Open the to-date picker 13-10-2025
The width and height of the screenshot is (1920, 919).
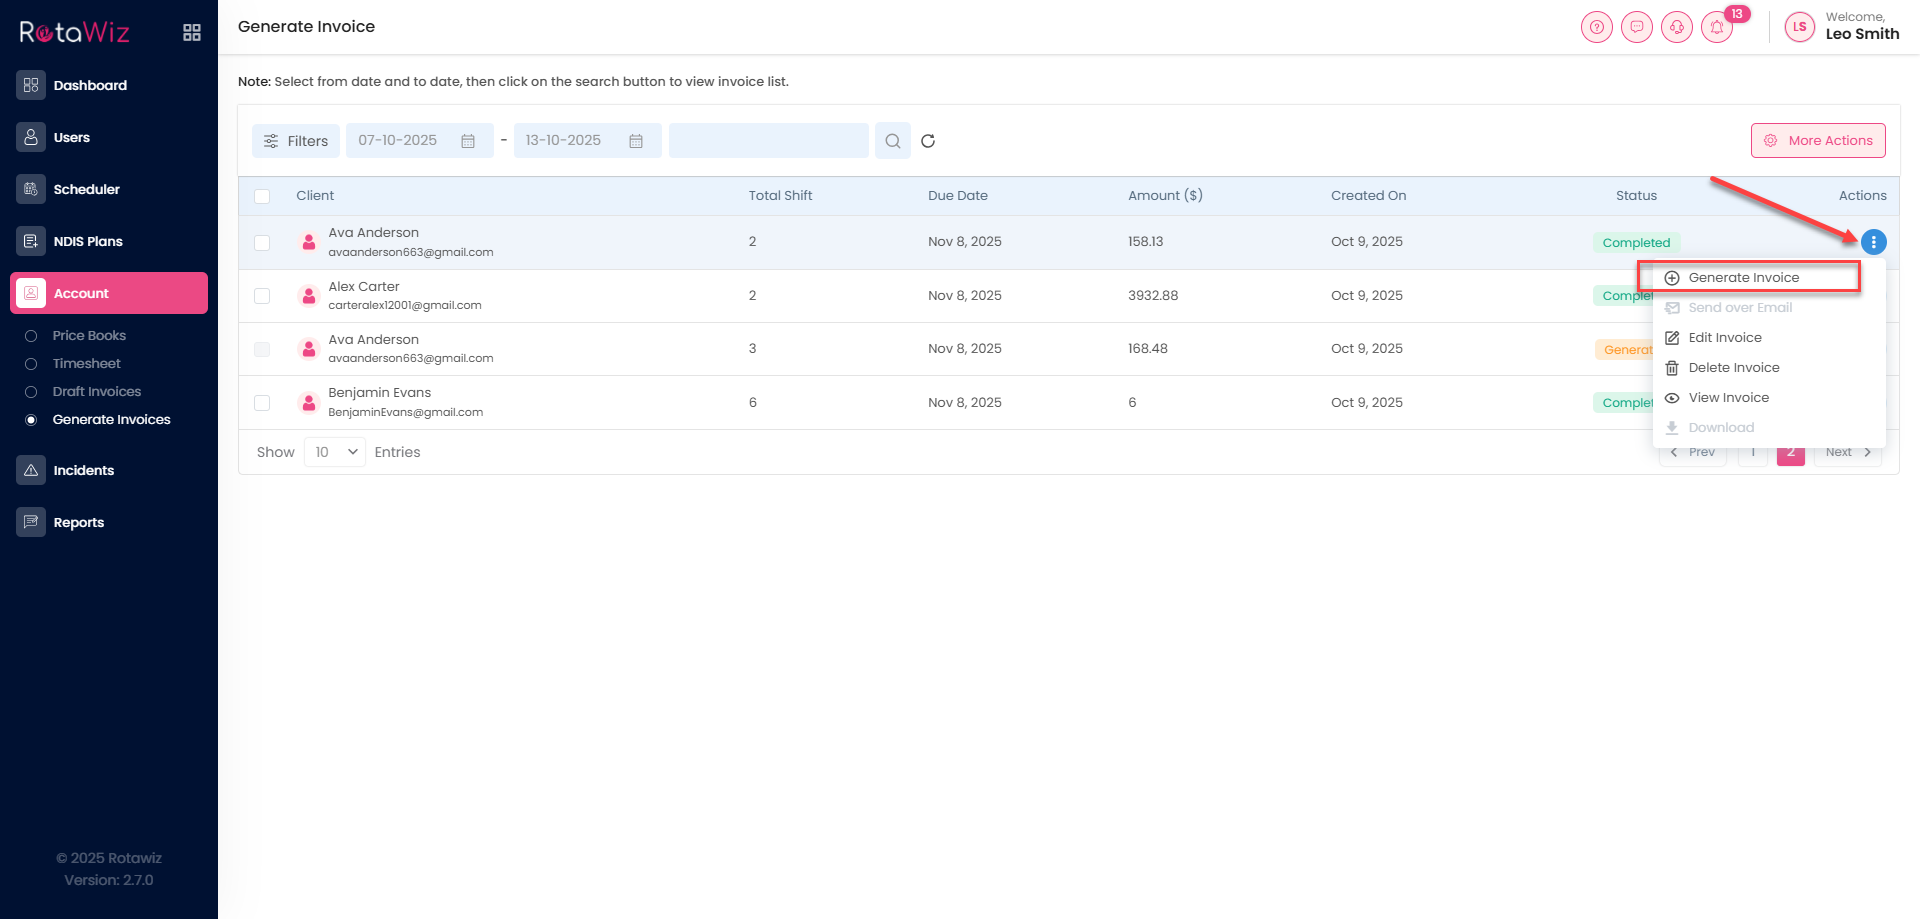pyautogui.click(x=587, y=141)
